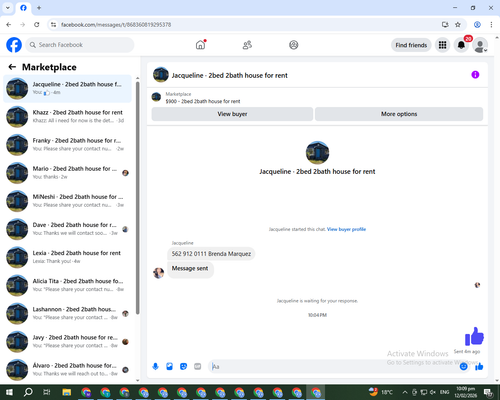Select the Facebook browser tab
The image size is (500, 400).
pyautogui.click(x=23, y=8)
